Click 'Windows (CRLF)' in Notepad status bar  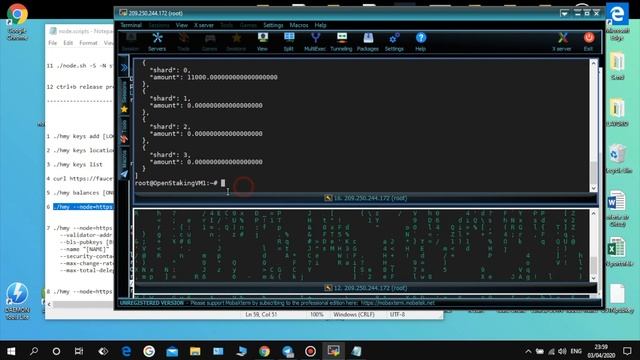(x=354, y=315)
